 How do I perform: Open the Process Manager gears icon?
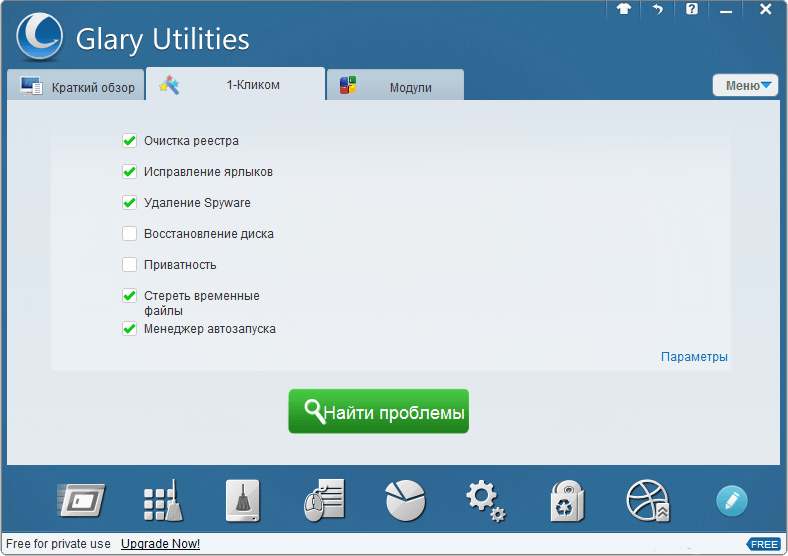point(486,499)
